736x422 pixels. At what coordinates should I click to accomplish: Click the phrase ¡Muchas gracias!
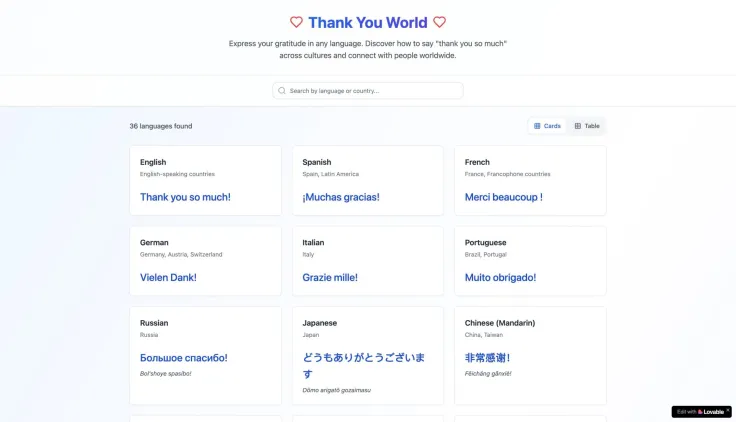pos(341,197)
